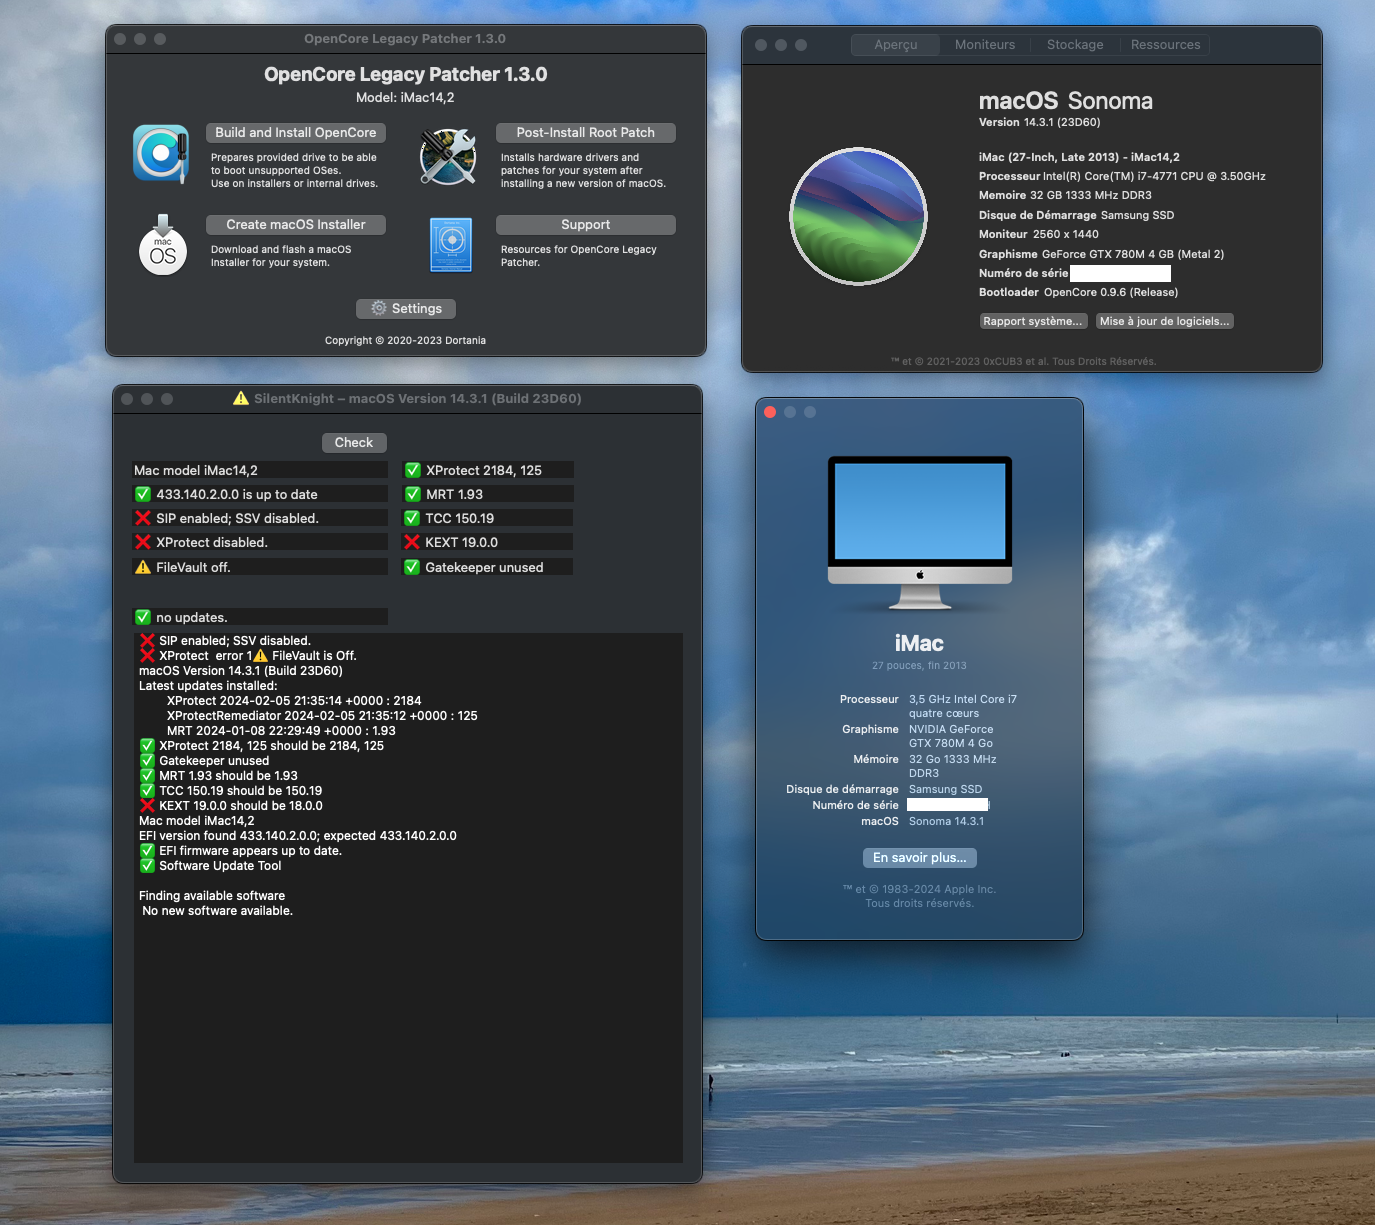
Task: Click Mise à jour de logiciels… button
Action: pos(1164,321)
